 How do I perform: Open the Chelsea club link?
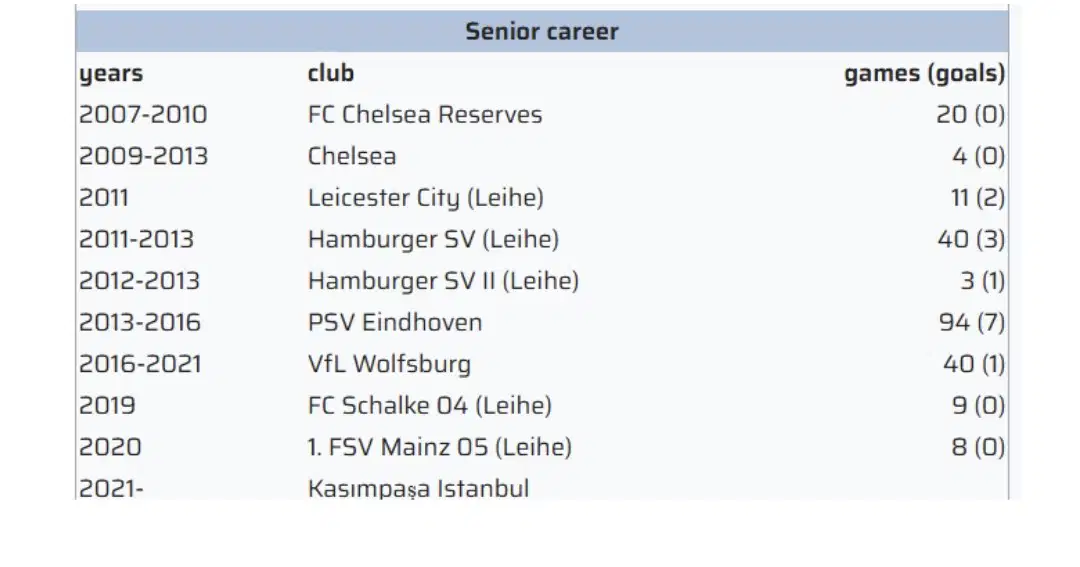pos(352,156)
